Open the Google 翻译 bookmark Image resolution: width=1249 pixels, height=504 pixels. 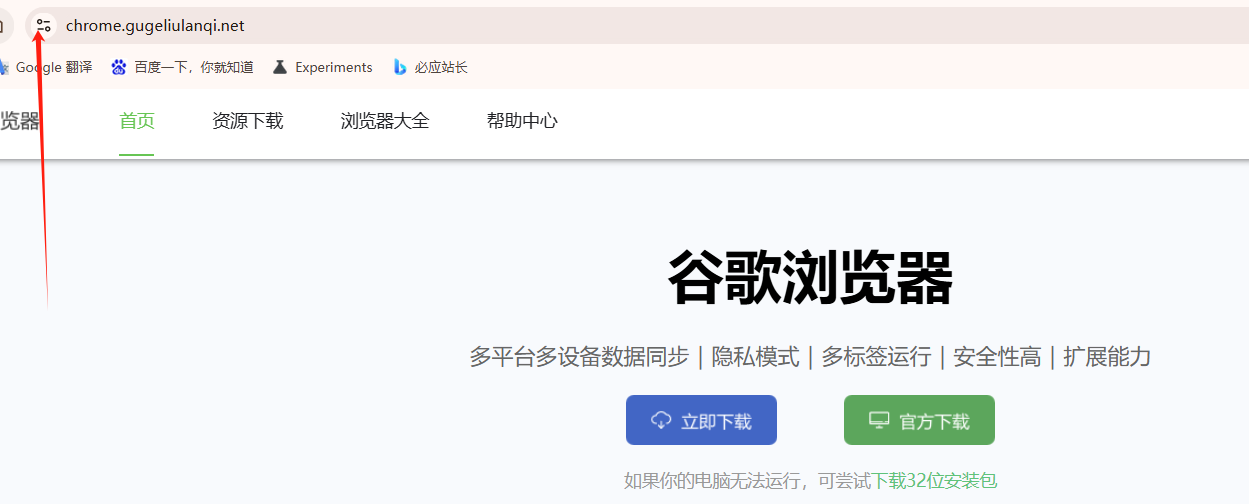[46, 67]
